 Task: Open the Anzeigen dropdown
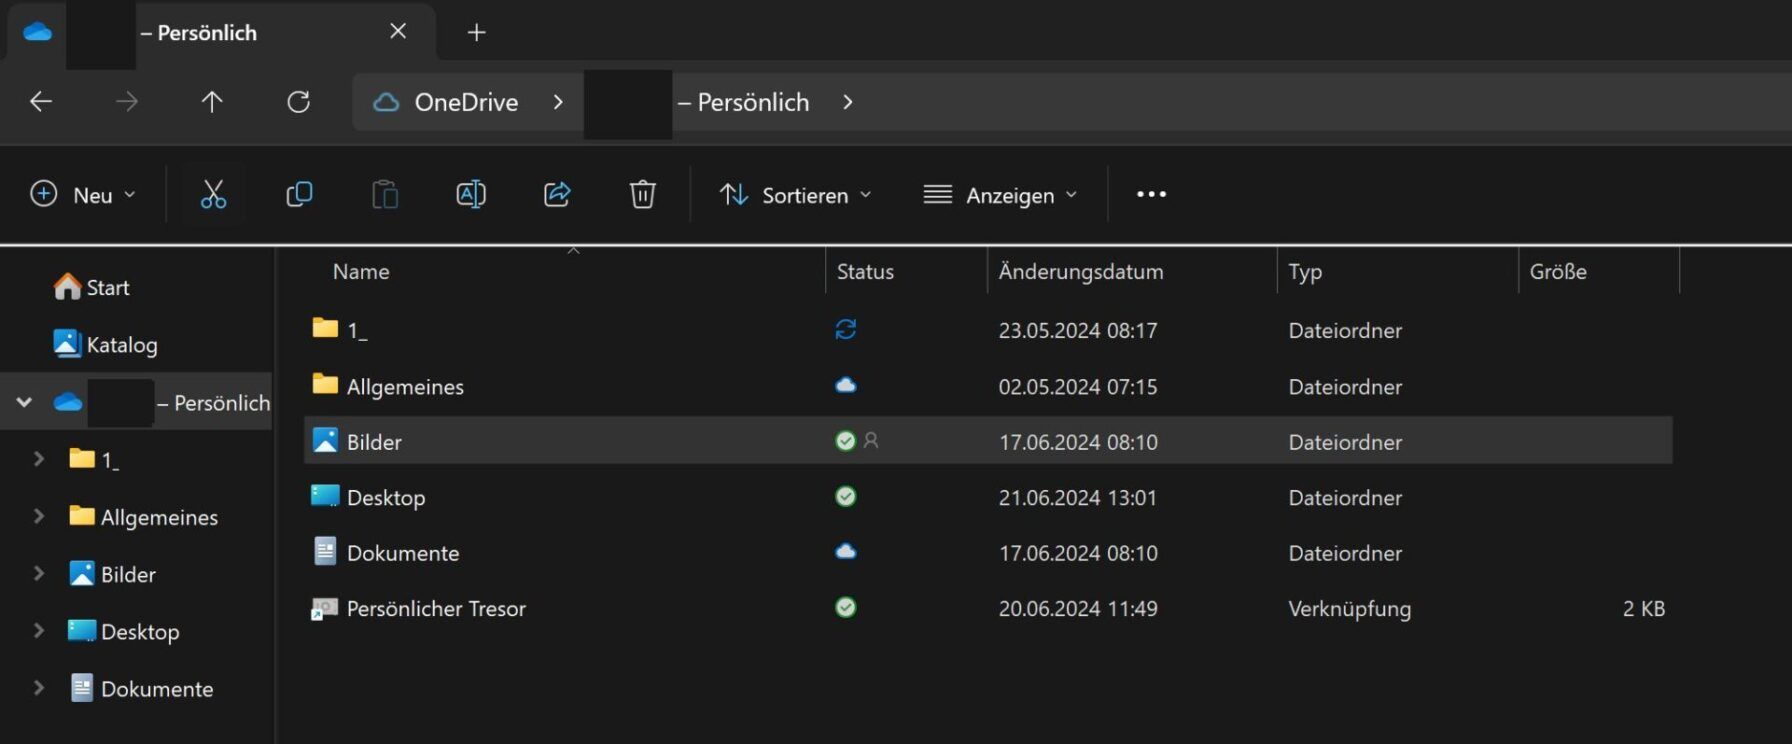[x=1000, y=195]
